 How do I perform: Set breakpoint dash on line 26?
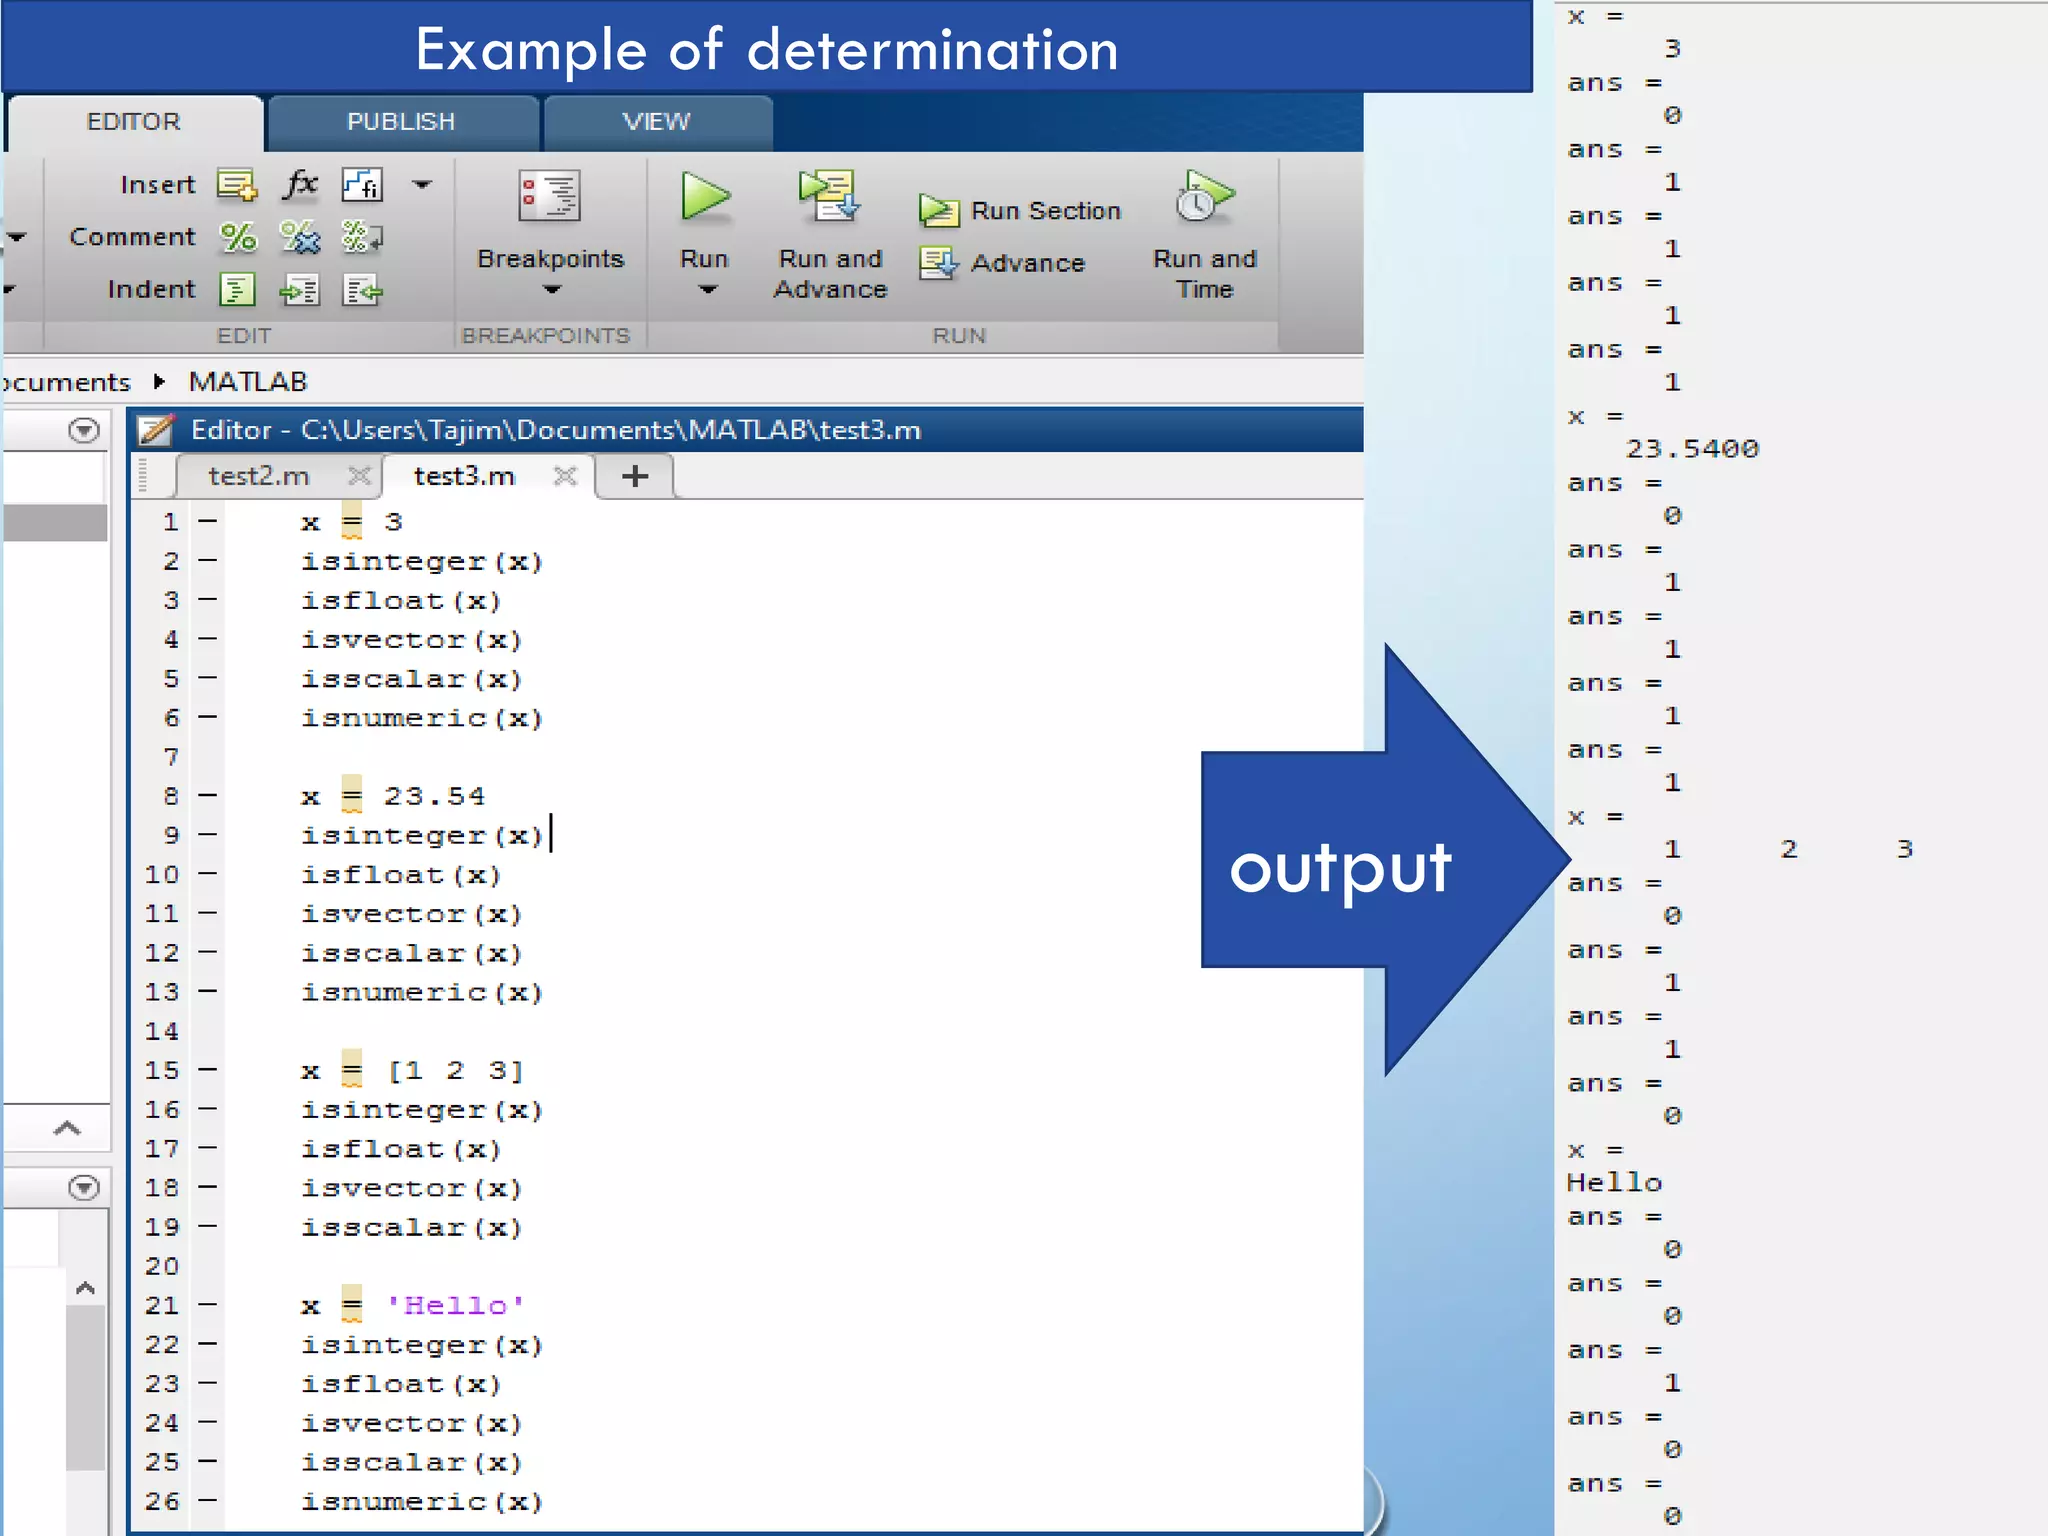[x=208, y=1501]
